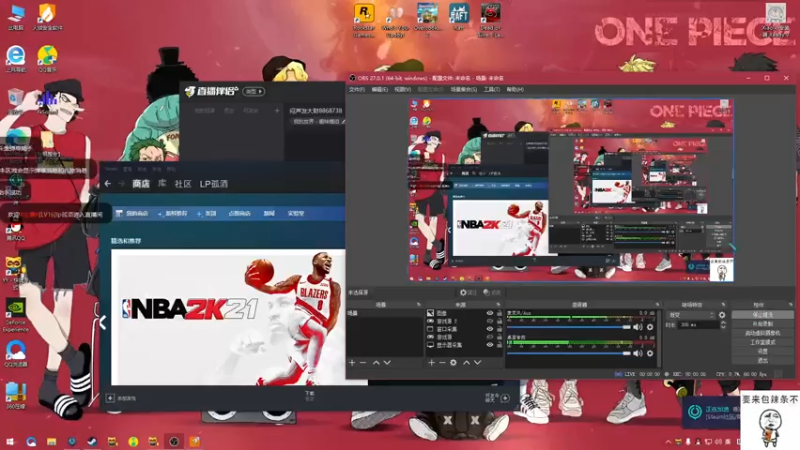Mute the 麦克风/Aux channel speaker icon
Viewport: 800px width, 450px height.
tap(638, 327)
